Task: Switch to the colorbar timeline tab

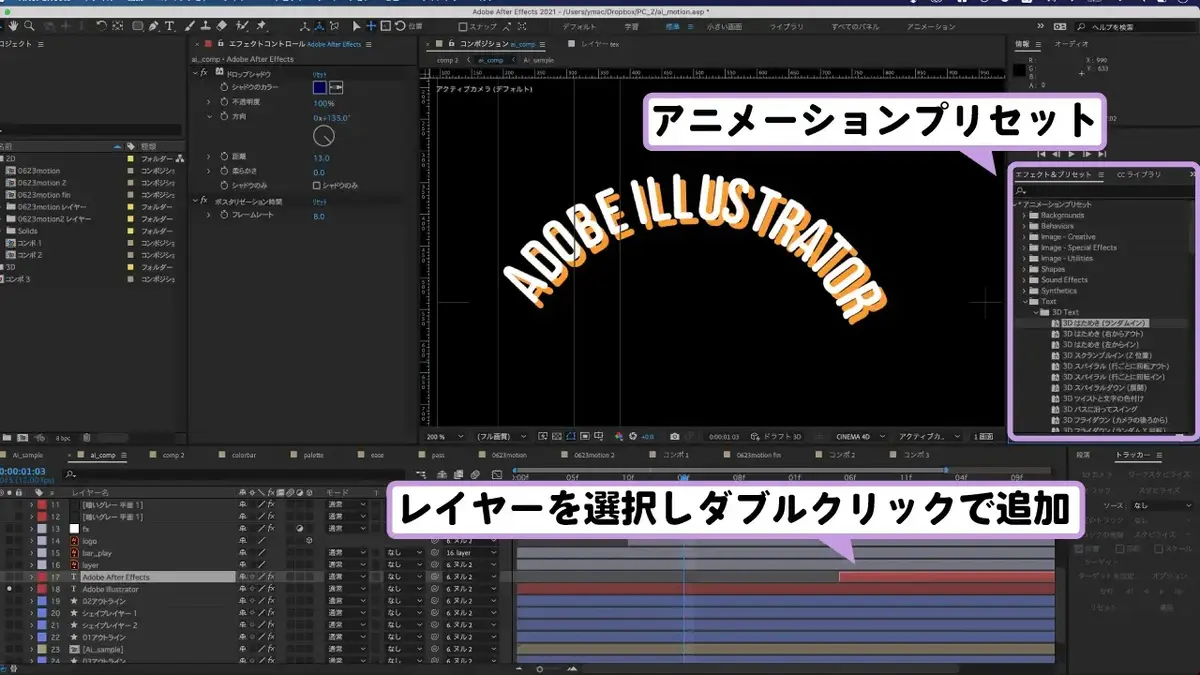Action: pyautogui.click(x=244, y=455)
